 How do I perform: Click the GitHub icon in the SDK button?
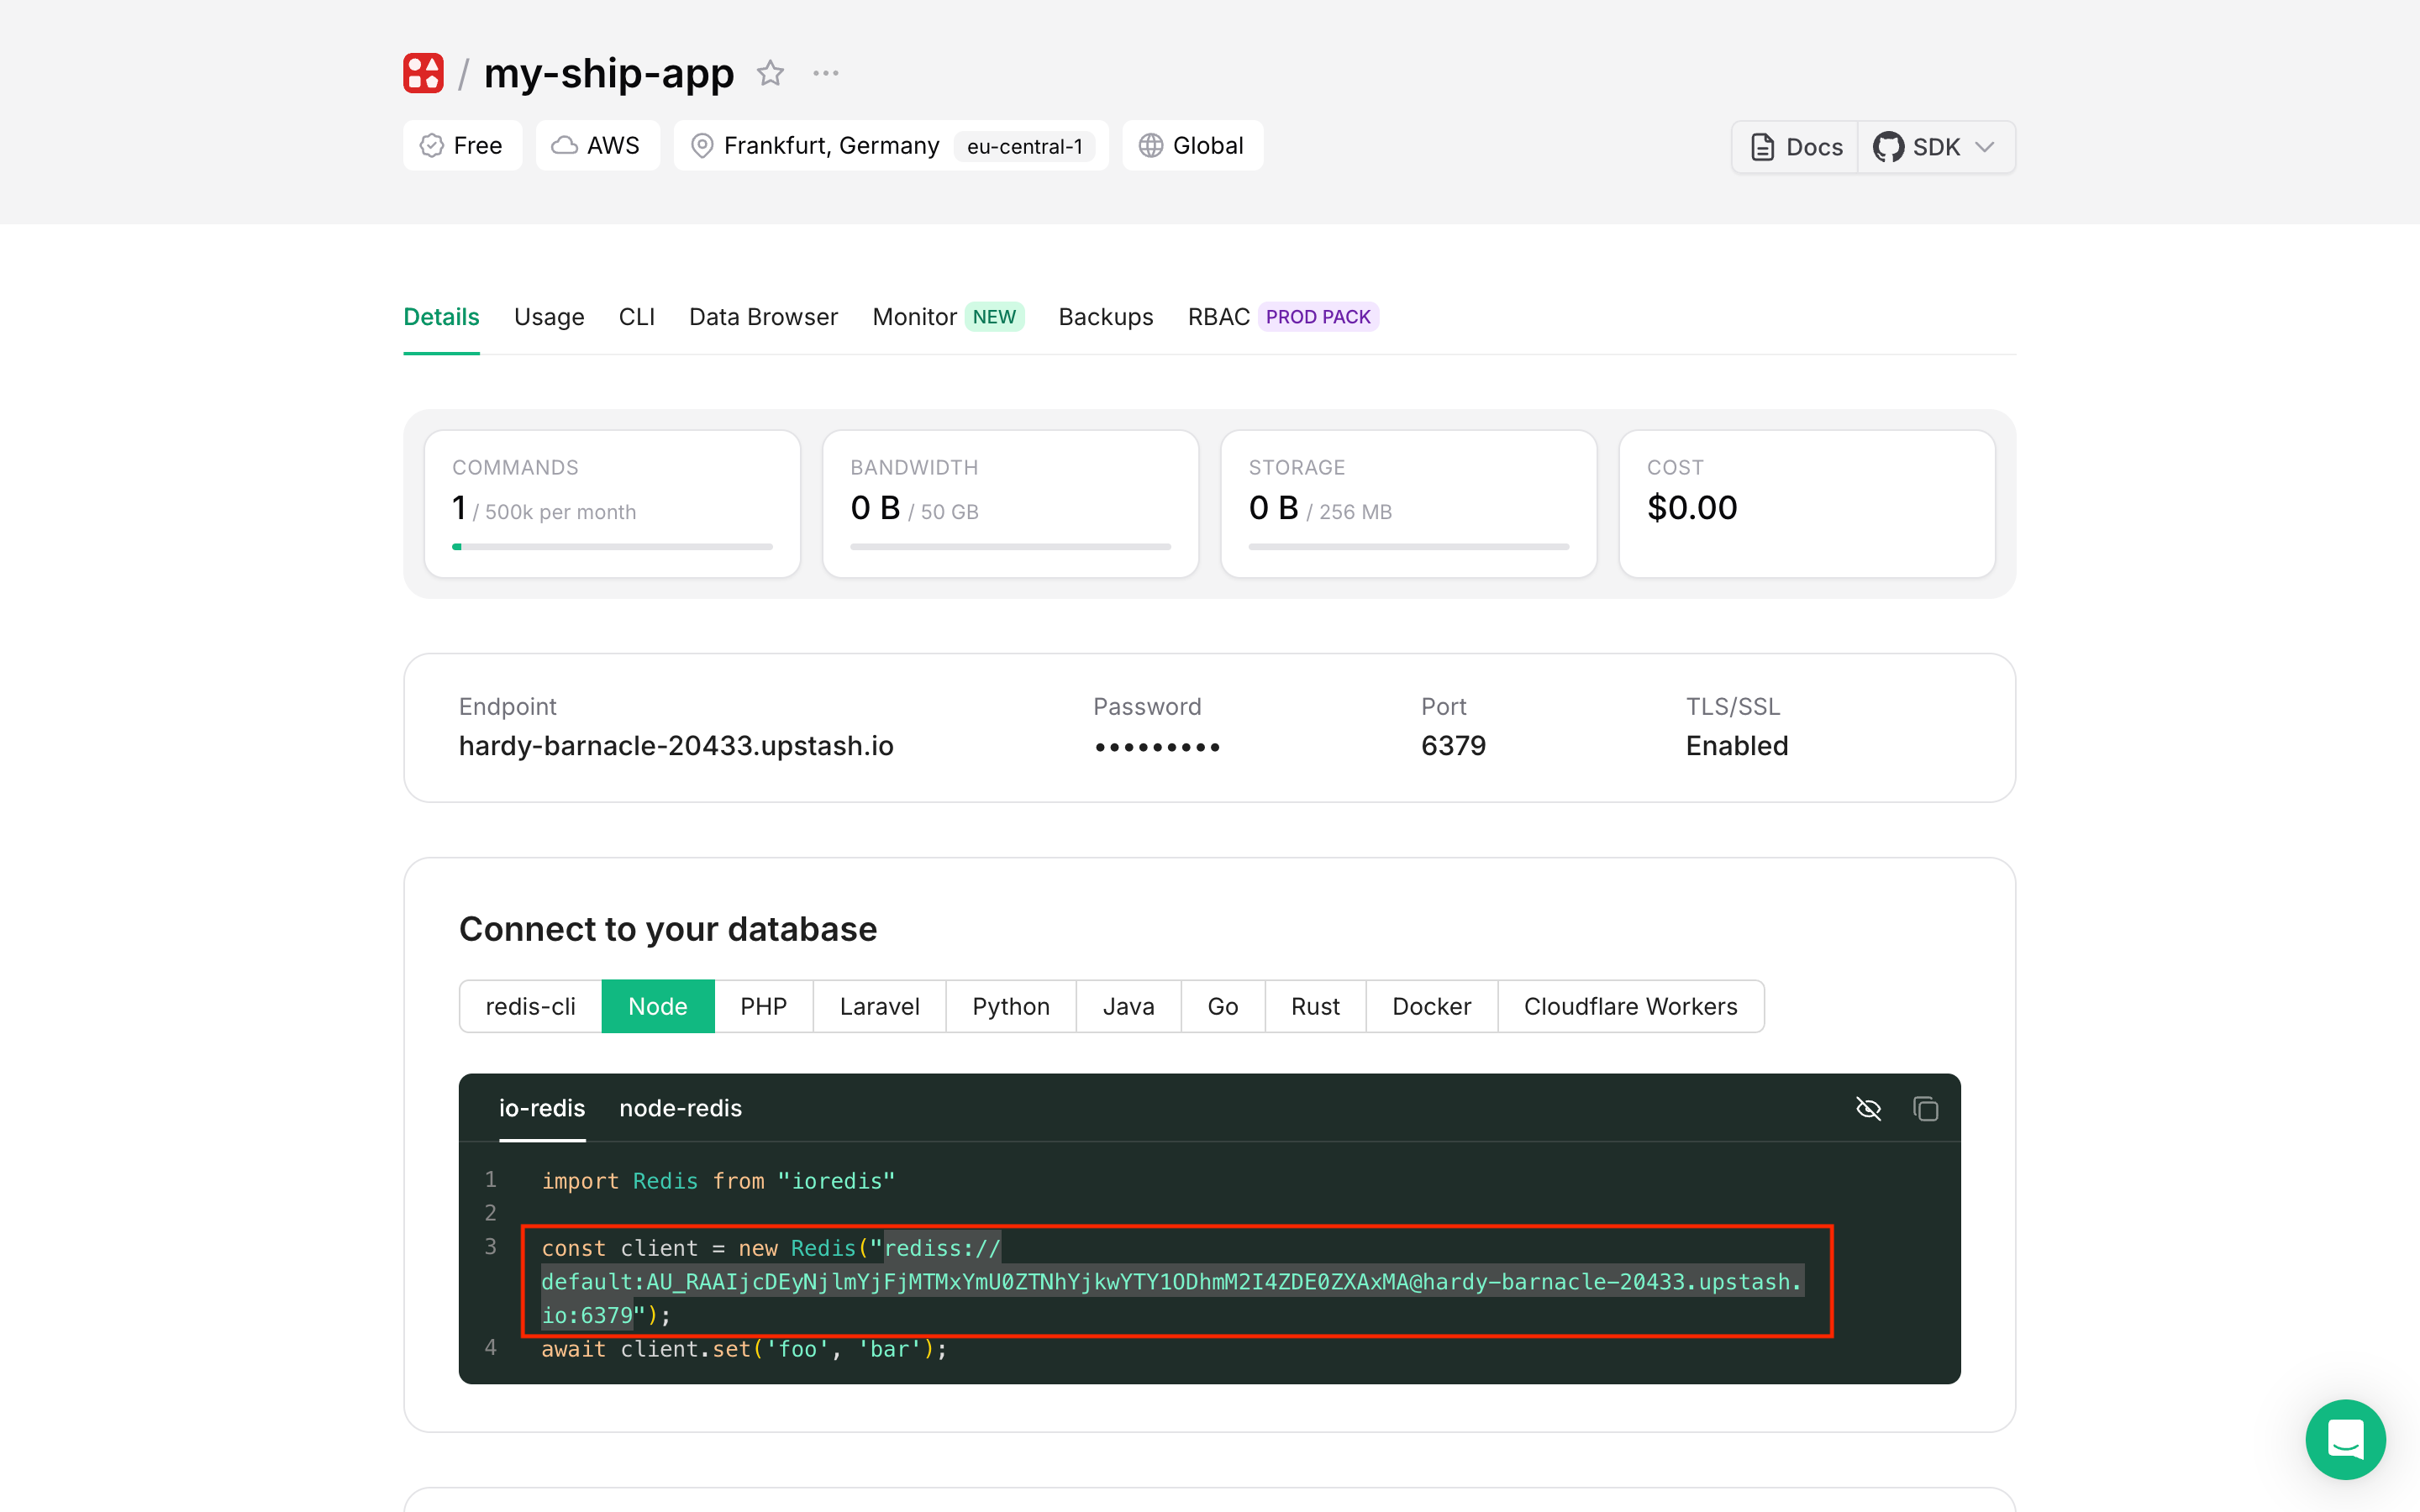[x=1890, y=146]
